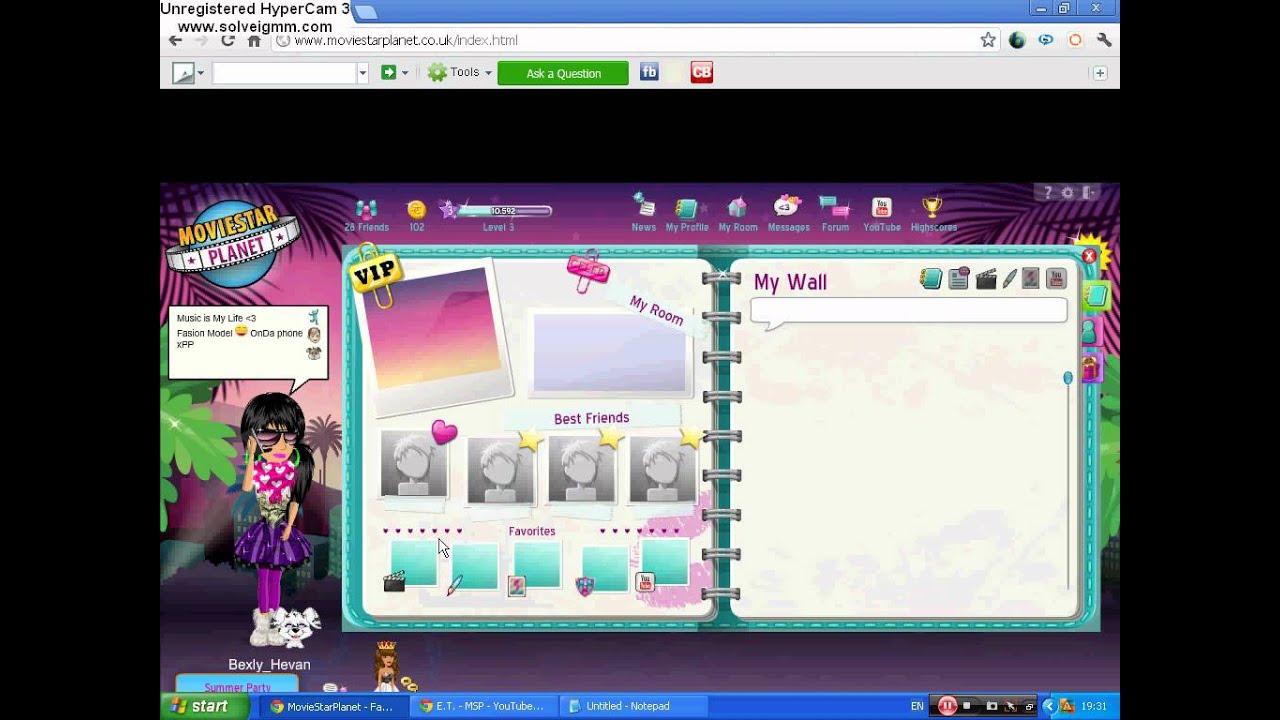The height and width of the screenshot is (720, 1280).
Task: Close the profile book with the red X
Action: (1089, 256)
